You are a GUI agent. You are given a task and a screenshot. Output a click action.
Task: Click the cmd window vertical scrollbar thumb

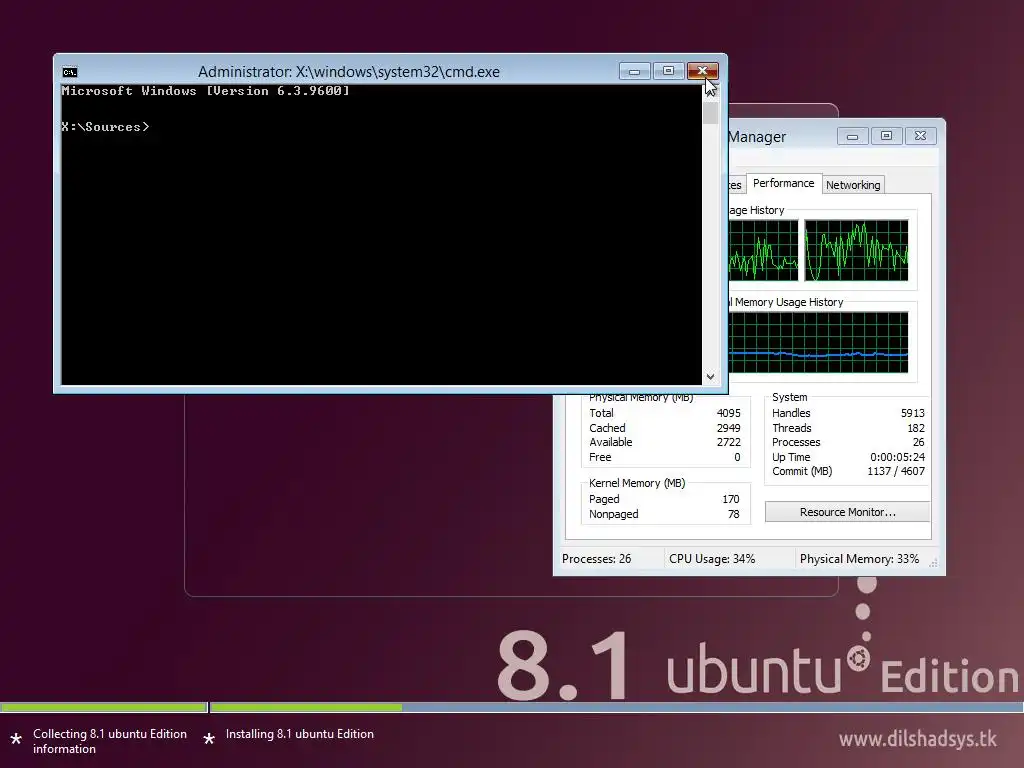point(710,112)
